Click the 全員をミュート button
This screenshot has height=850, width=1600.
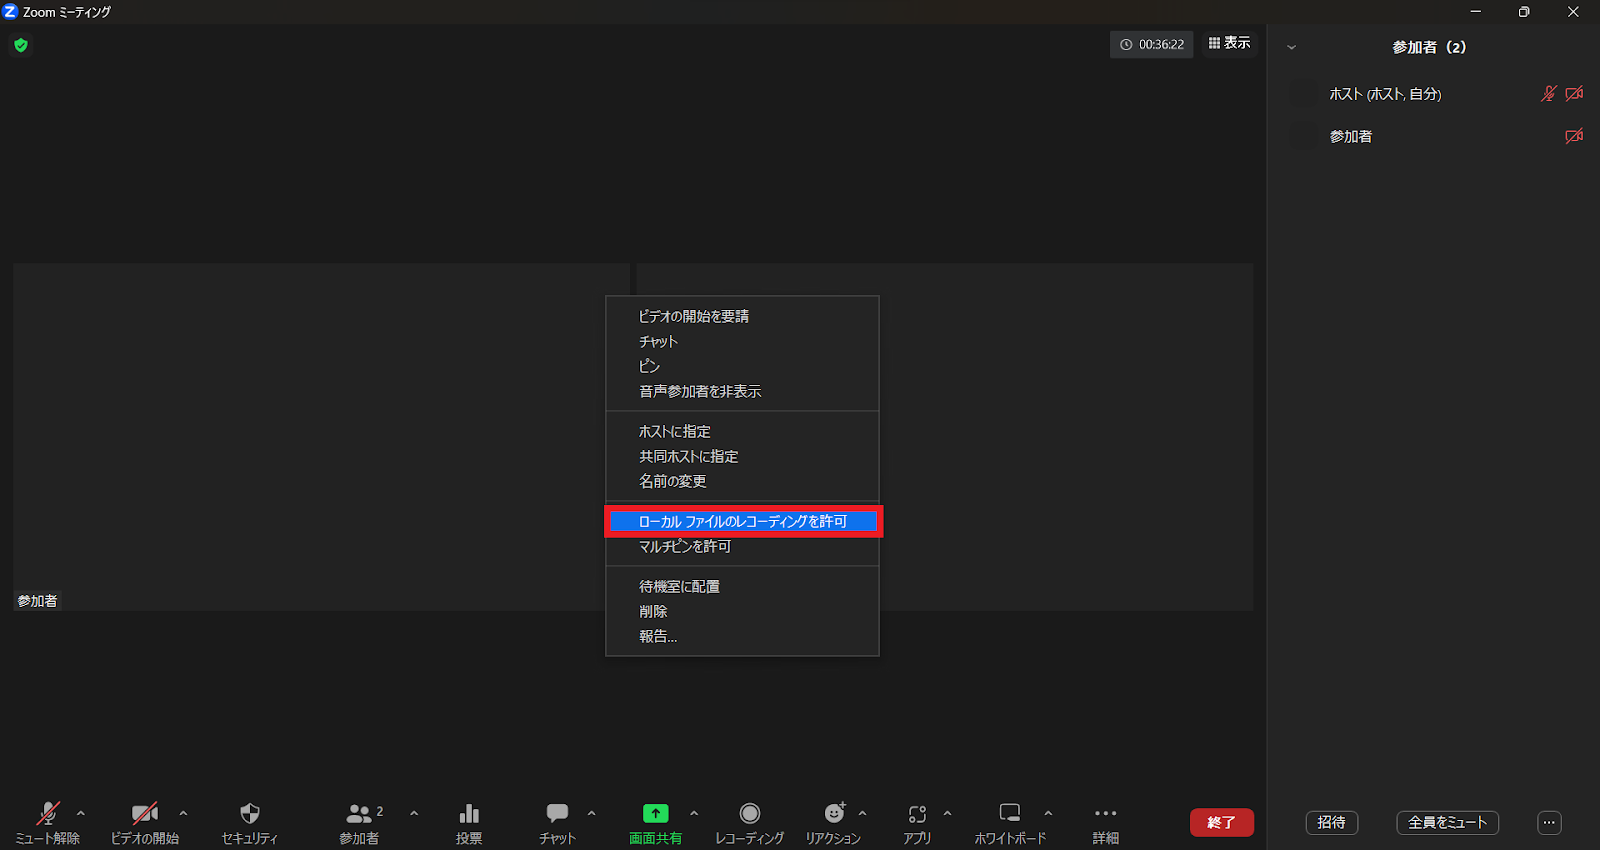(x=1447, y=822)
